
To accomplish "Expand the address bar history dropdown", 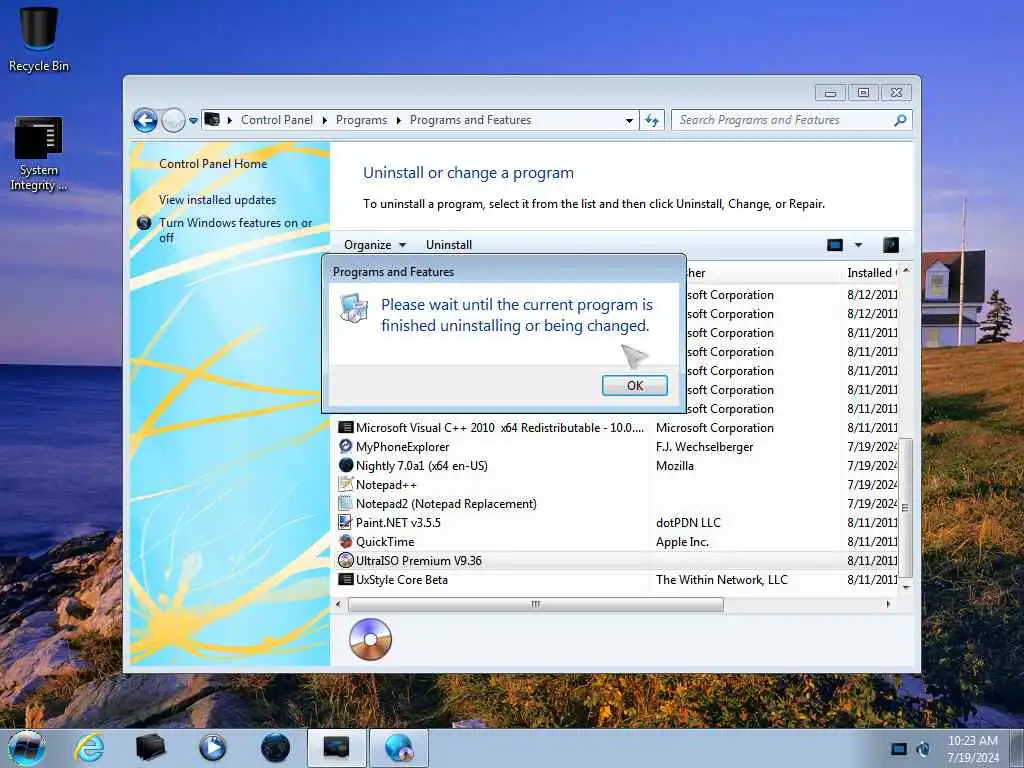I will [x=629, y=120].
